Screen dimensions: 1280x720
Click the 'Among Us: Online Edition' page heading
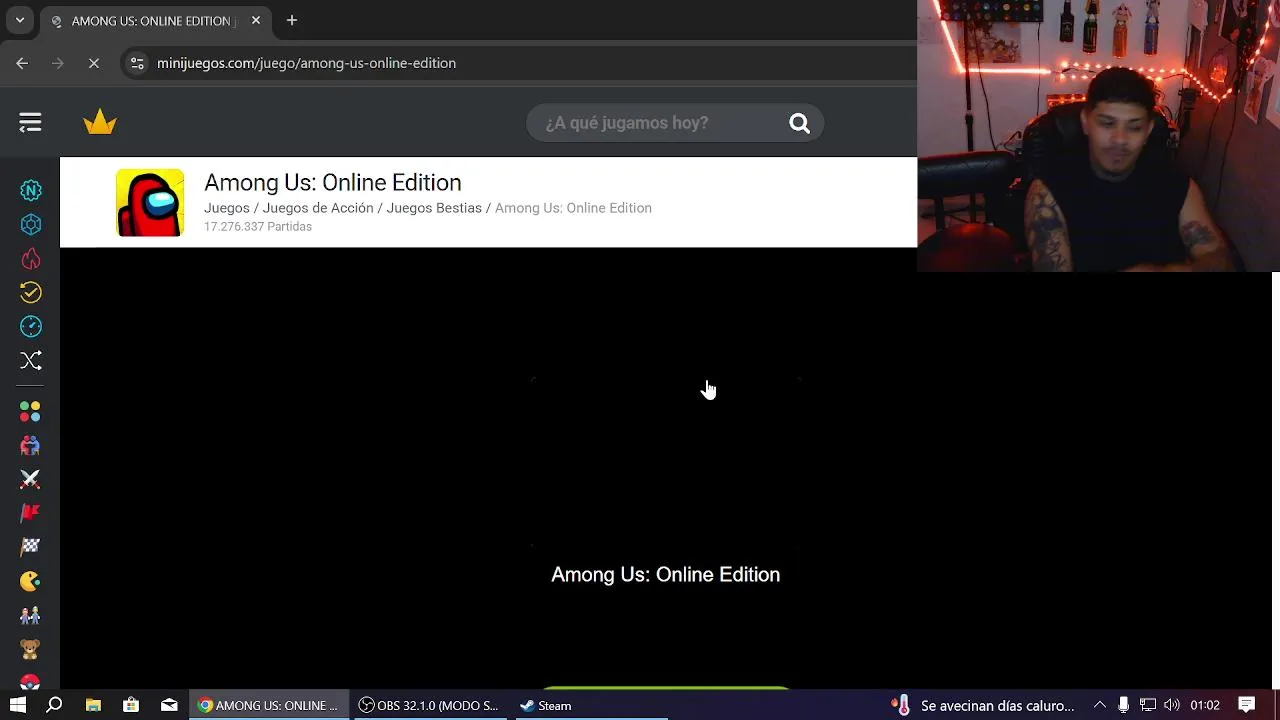[x=333, y=182]
